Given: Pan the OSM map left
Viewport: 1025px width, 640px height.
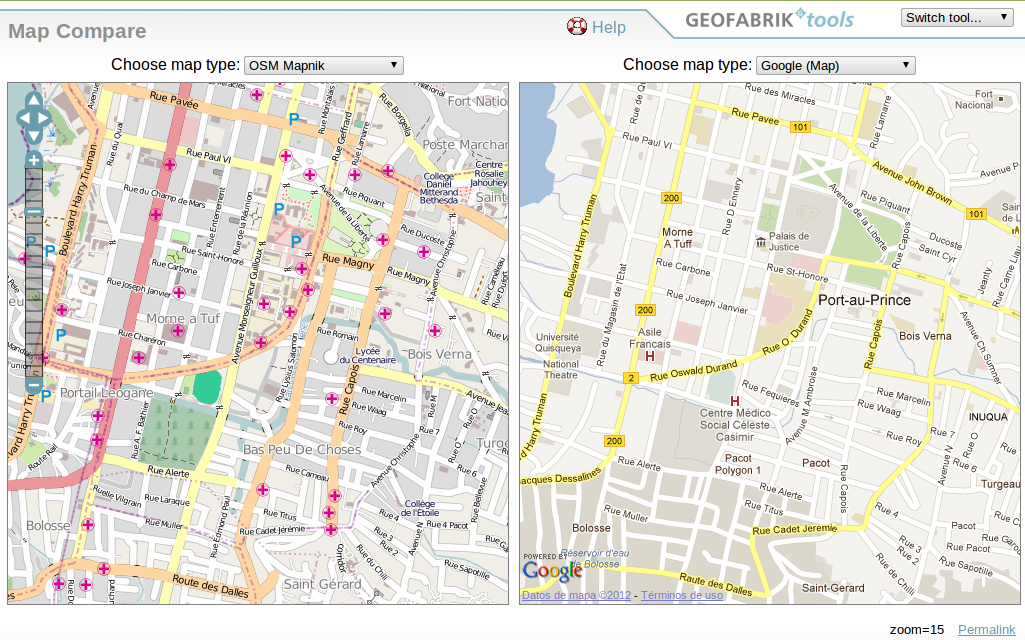Looking at the screenshot, I should pos(23,118).
